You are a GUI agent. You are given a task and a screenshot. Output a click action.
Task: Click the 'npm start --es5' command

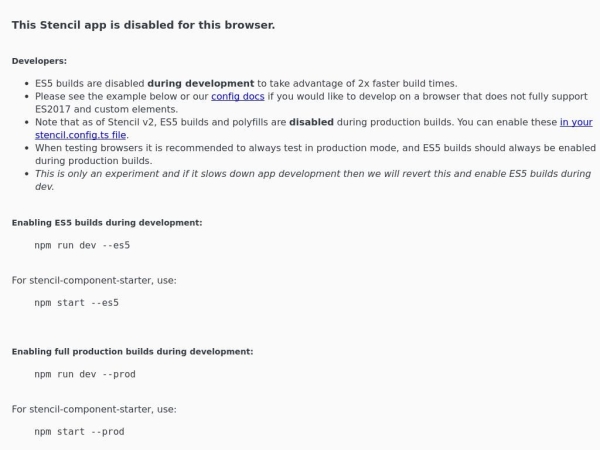[x=77, y=303]
